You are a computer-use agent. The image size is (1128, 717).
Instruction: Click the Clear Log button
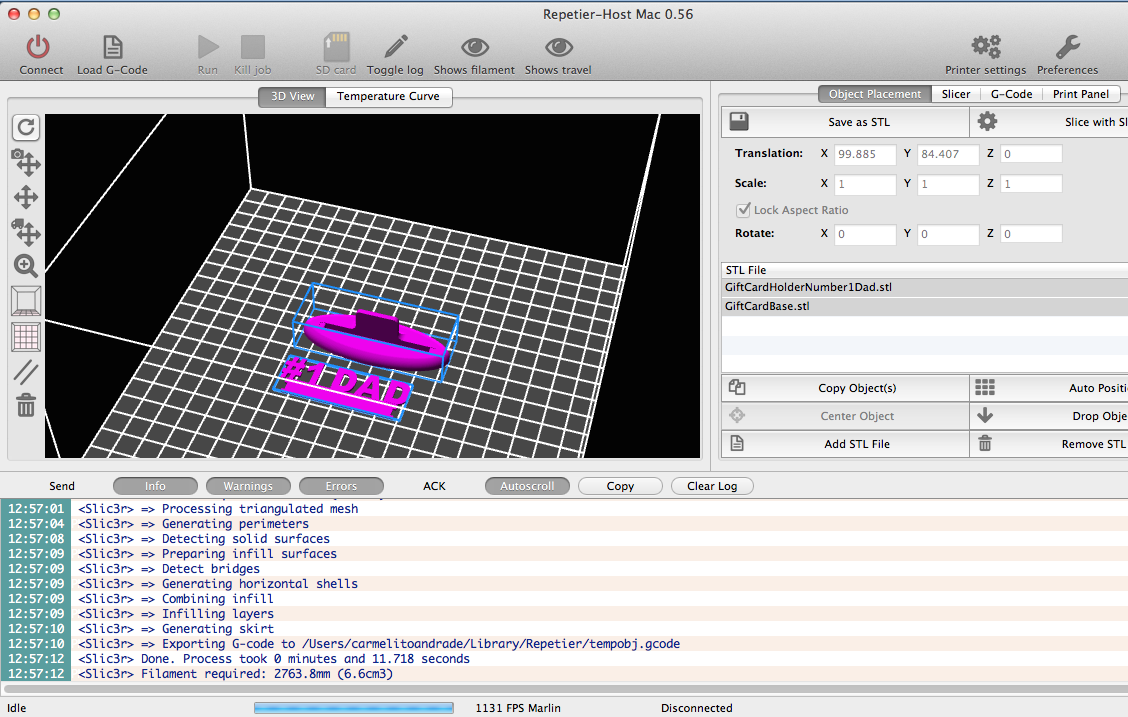pyautogui.click(x=712, y=486)
